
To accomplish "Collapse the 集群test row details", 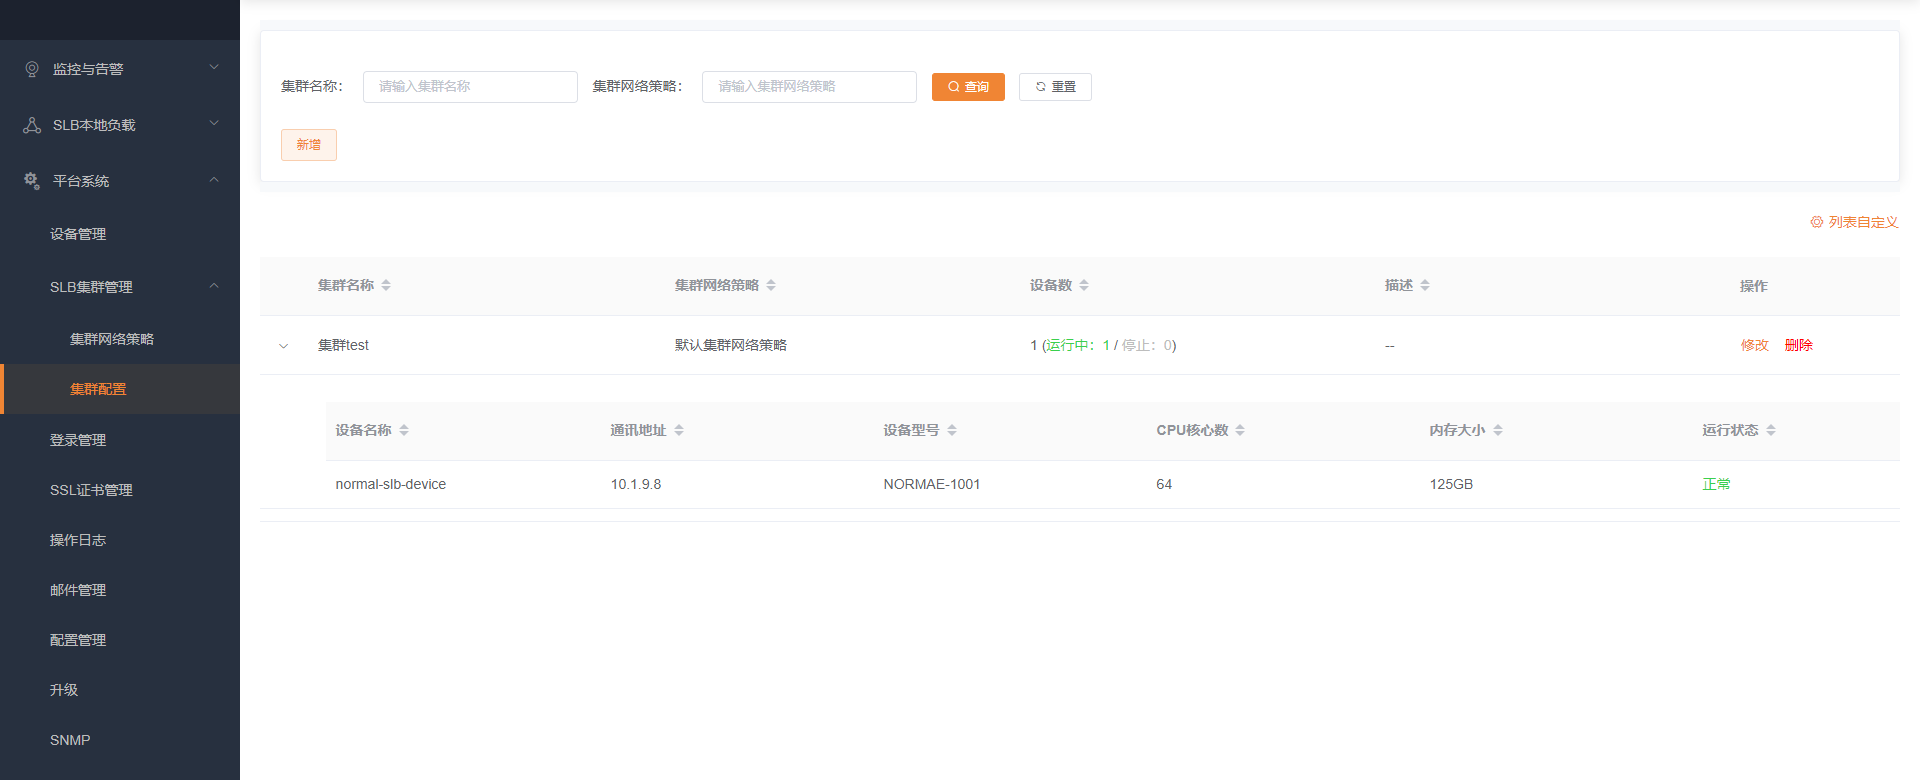I will (x=284, y=346).
